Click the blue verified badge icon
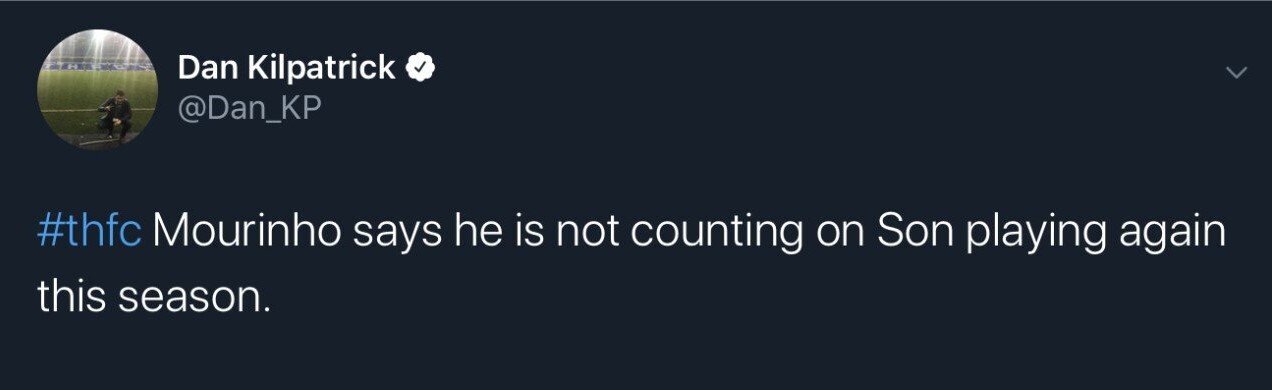The image size is (1272, 390). point(420,69)
